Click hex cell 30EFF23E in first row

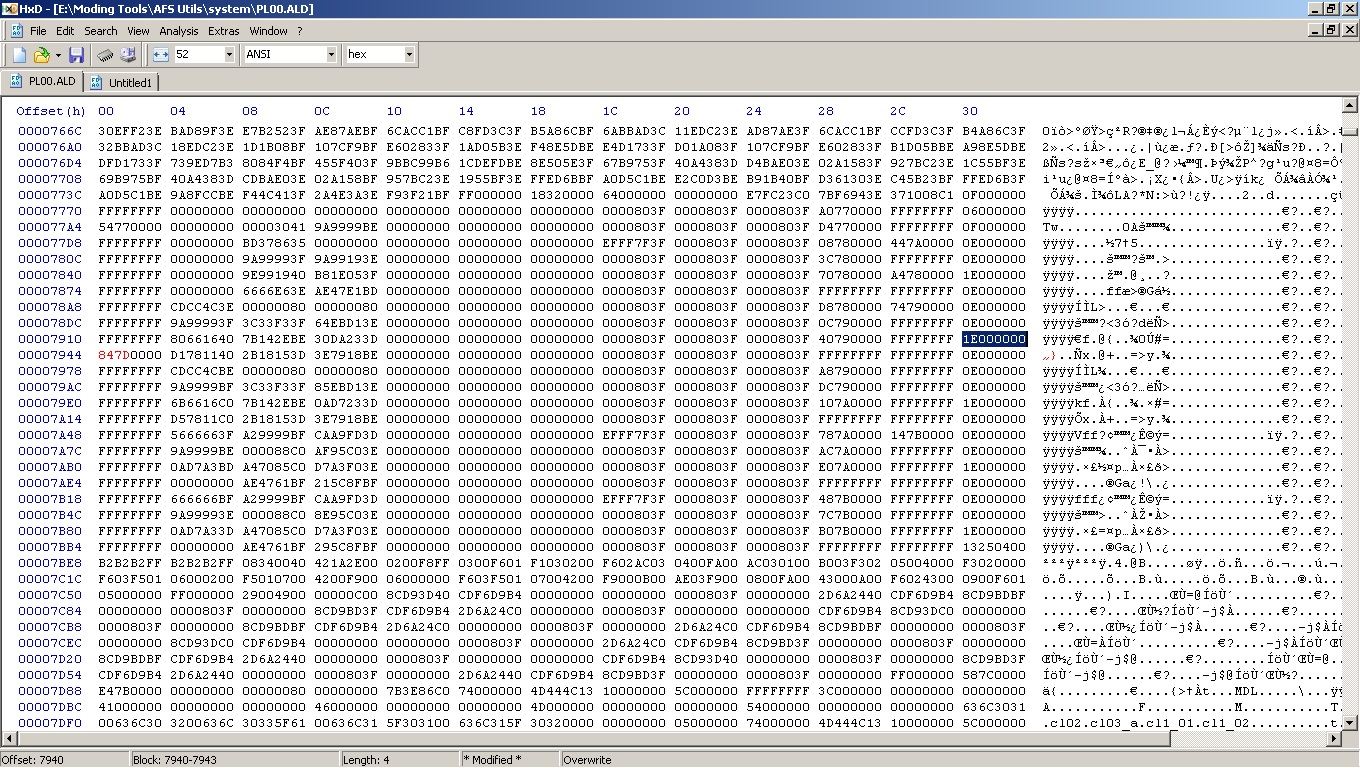pos(130,131)
